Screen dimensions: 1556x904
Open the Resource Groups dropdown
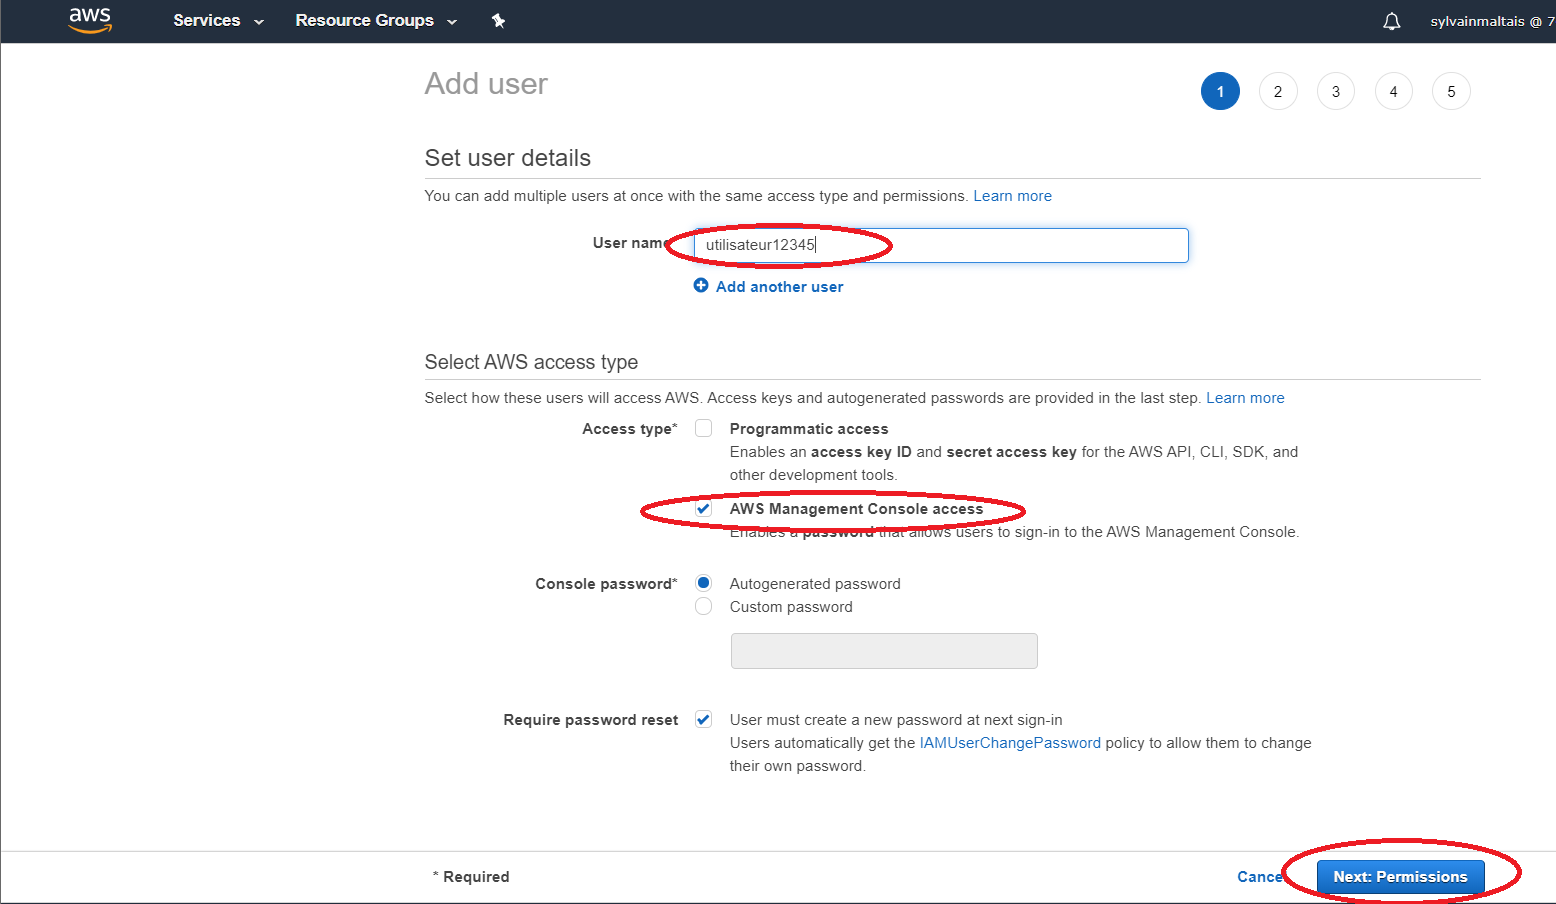376,21
